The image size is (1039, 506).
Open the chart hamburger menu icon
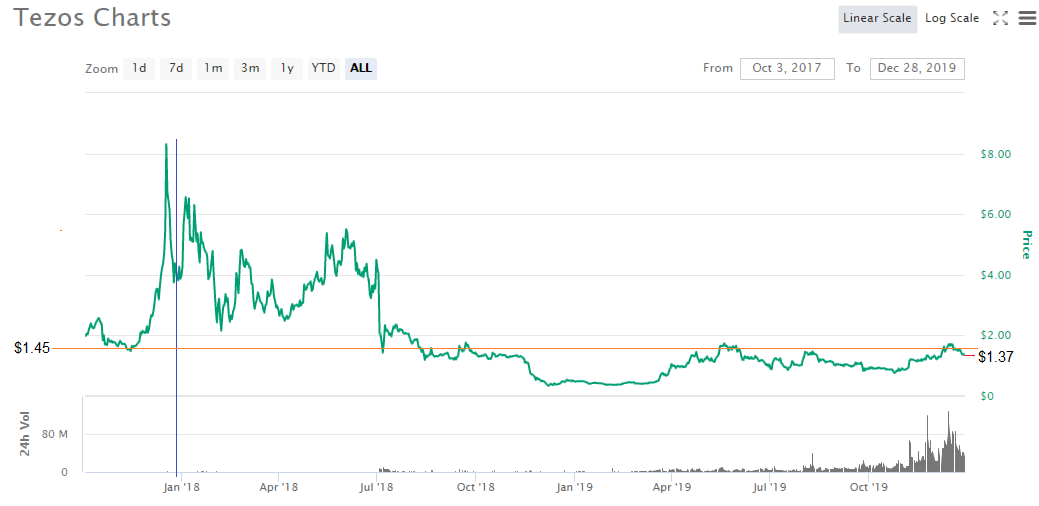pyautogui.click(x=1026, y=19)
